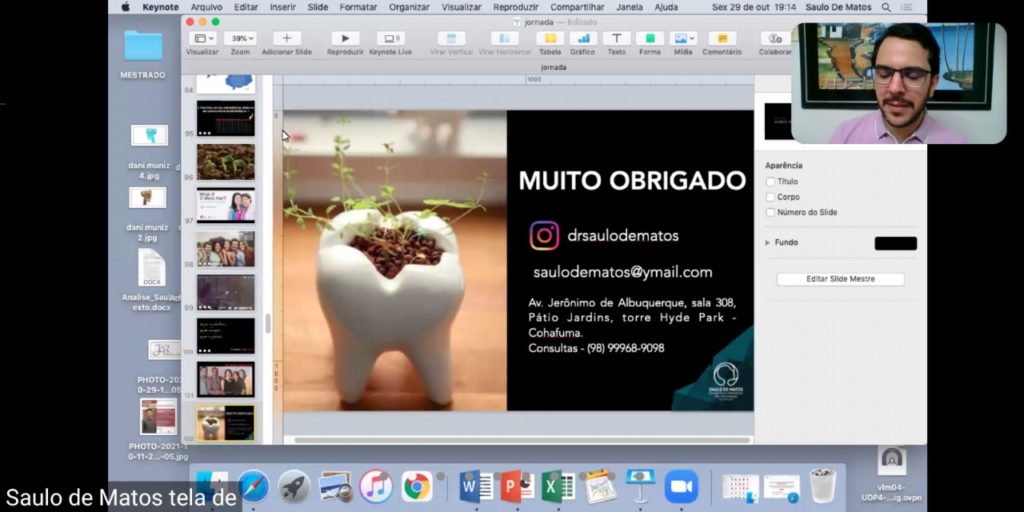Select slide 98 thumbnail in navigator
Viewport: 1024px width, 512px height.
pyautogui.click(x=225, y=249)
